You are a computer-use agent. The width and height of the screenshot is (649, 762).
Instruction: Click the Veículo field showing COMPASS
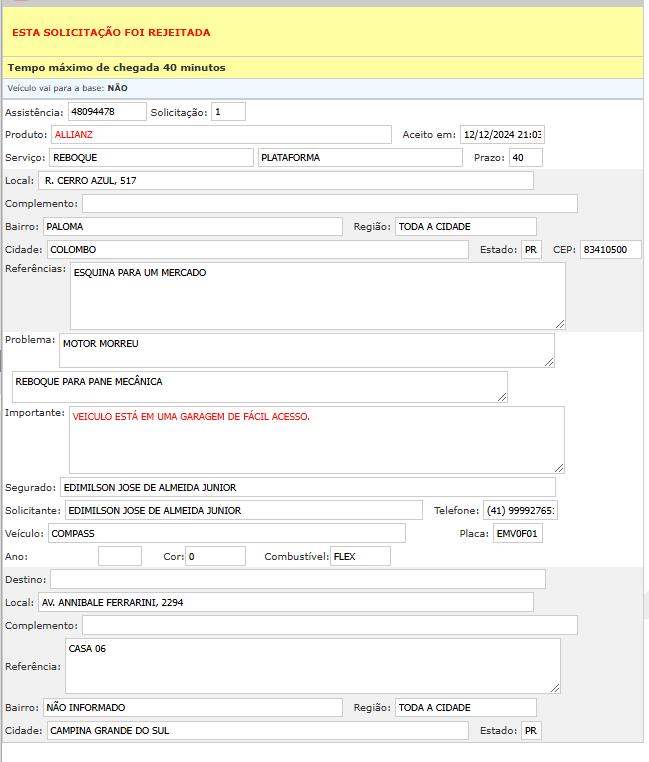click(227, 534)
